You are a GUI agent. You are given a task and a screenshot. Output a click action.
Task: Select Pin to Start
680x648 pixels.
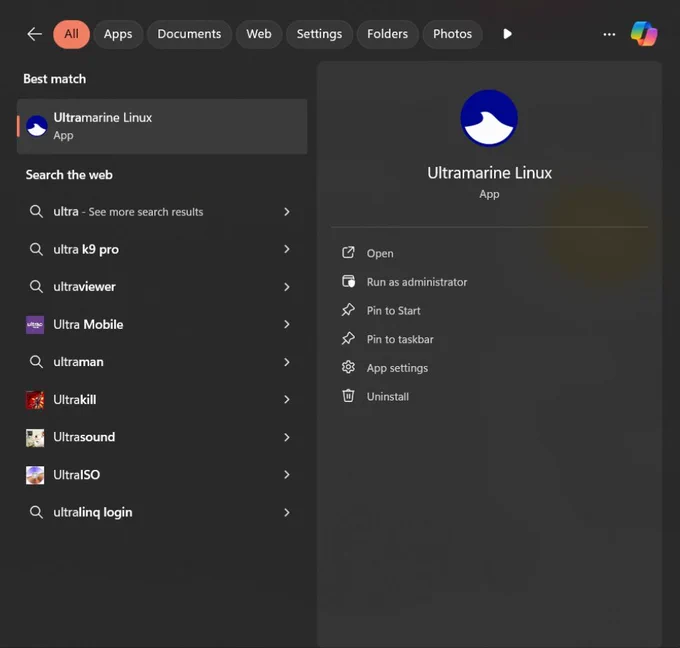point(393,311)
